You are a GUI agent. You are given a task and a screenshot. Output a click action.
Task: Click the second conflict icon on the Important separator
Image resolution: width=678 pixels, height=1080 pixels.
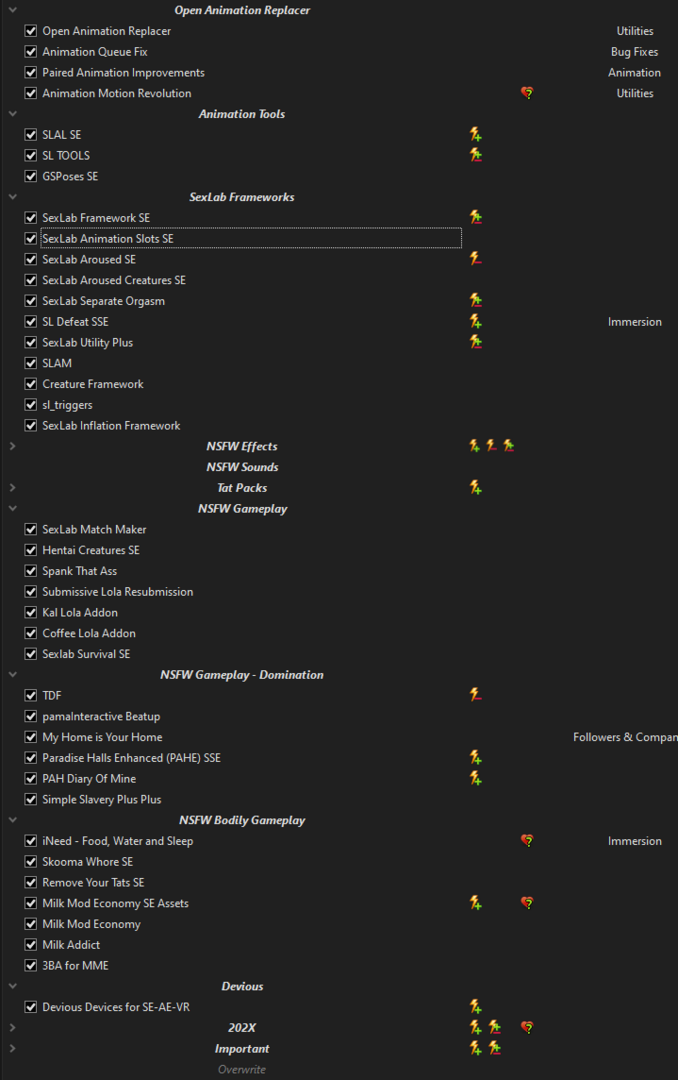(x=495, y=1048)
